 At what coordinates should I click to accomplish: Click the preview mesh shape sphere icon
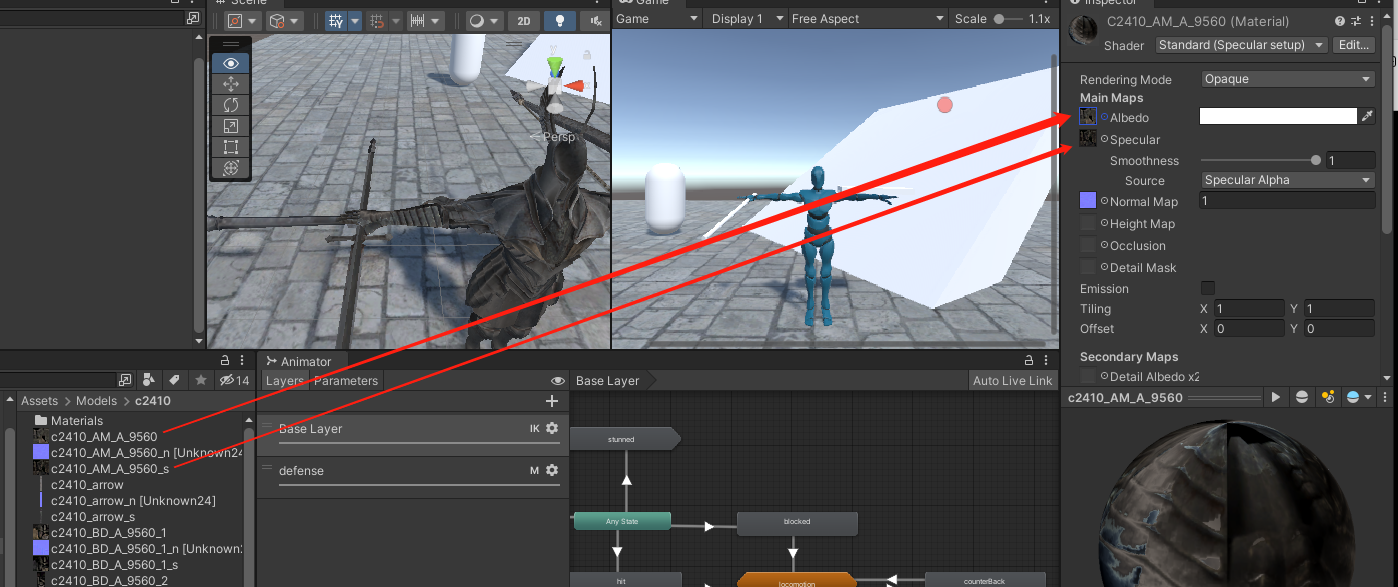[x=1302, y=397]
